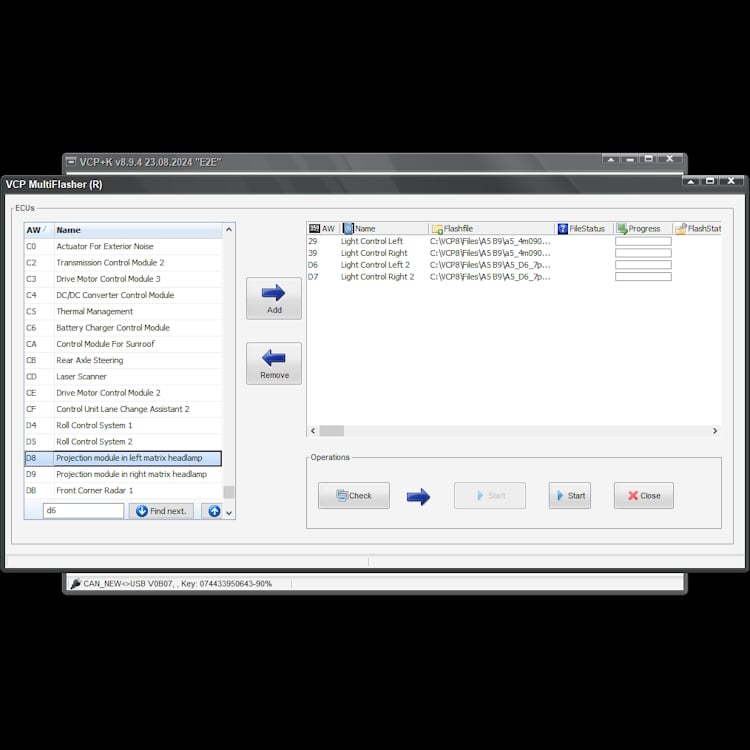
Task: Roll up the VCP MultiFlasher window
Action: 690,181
